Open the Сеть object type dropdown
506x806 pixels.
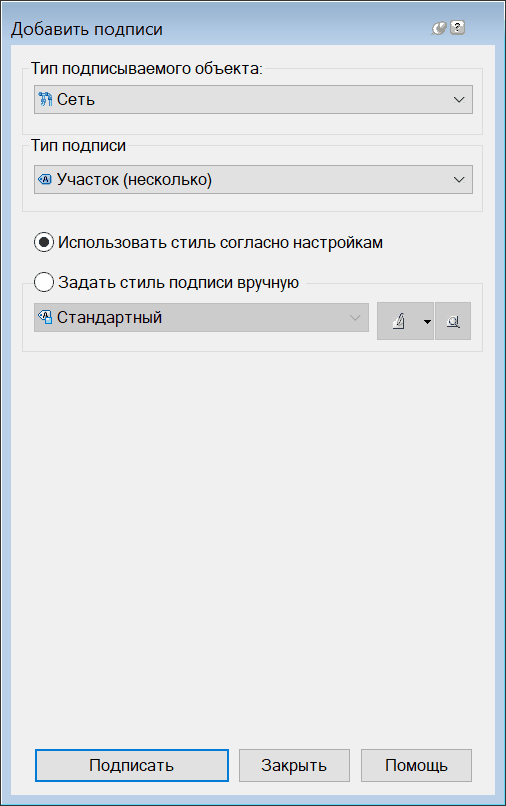[x=253, y=99]
